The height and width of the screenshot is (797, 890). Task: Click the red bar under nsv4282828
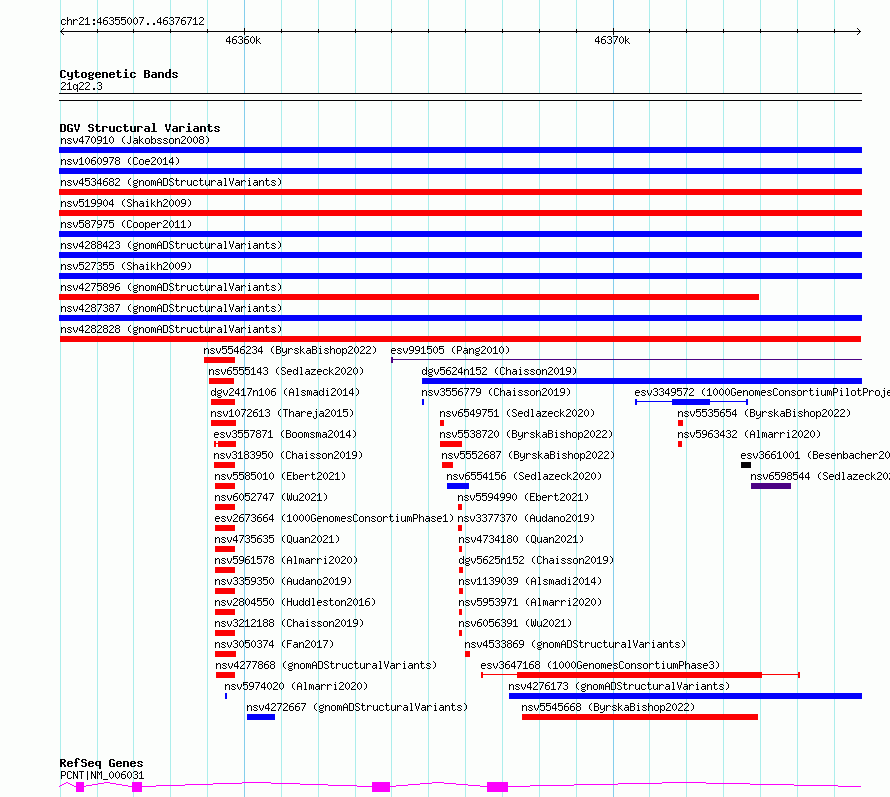click(x=460, y=339)
